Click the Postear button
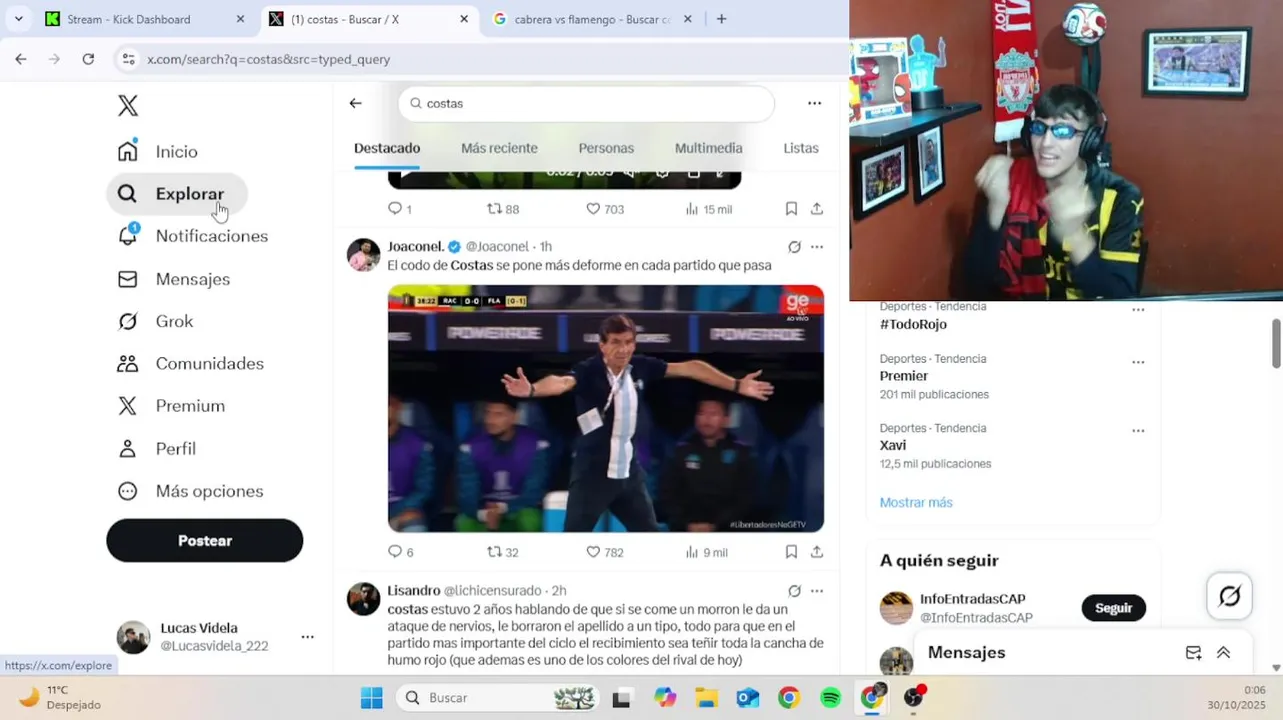 [x=205, y=540]
